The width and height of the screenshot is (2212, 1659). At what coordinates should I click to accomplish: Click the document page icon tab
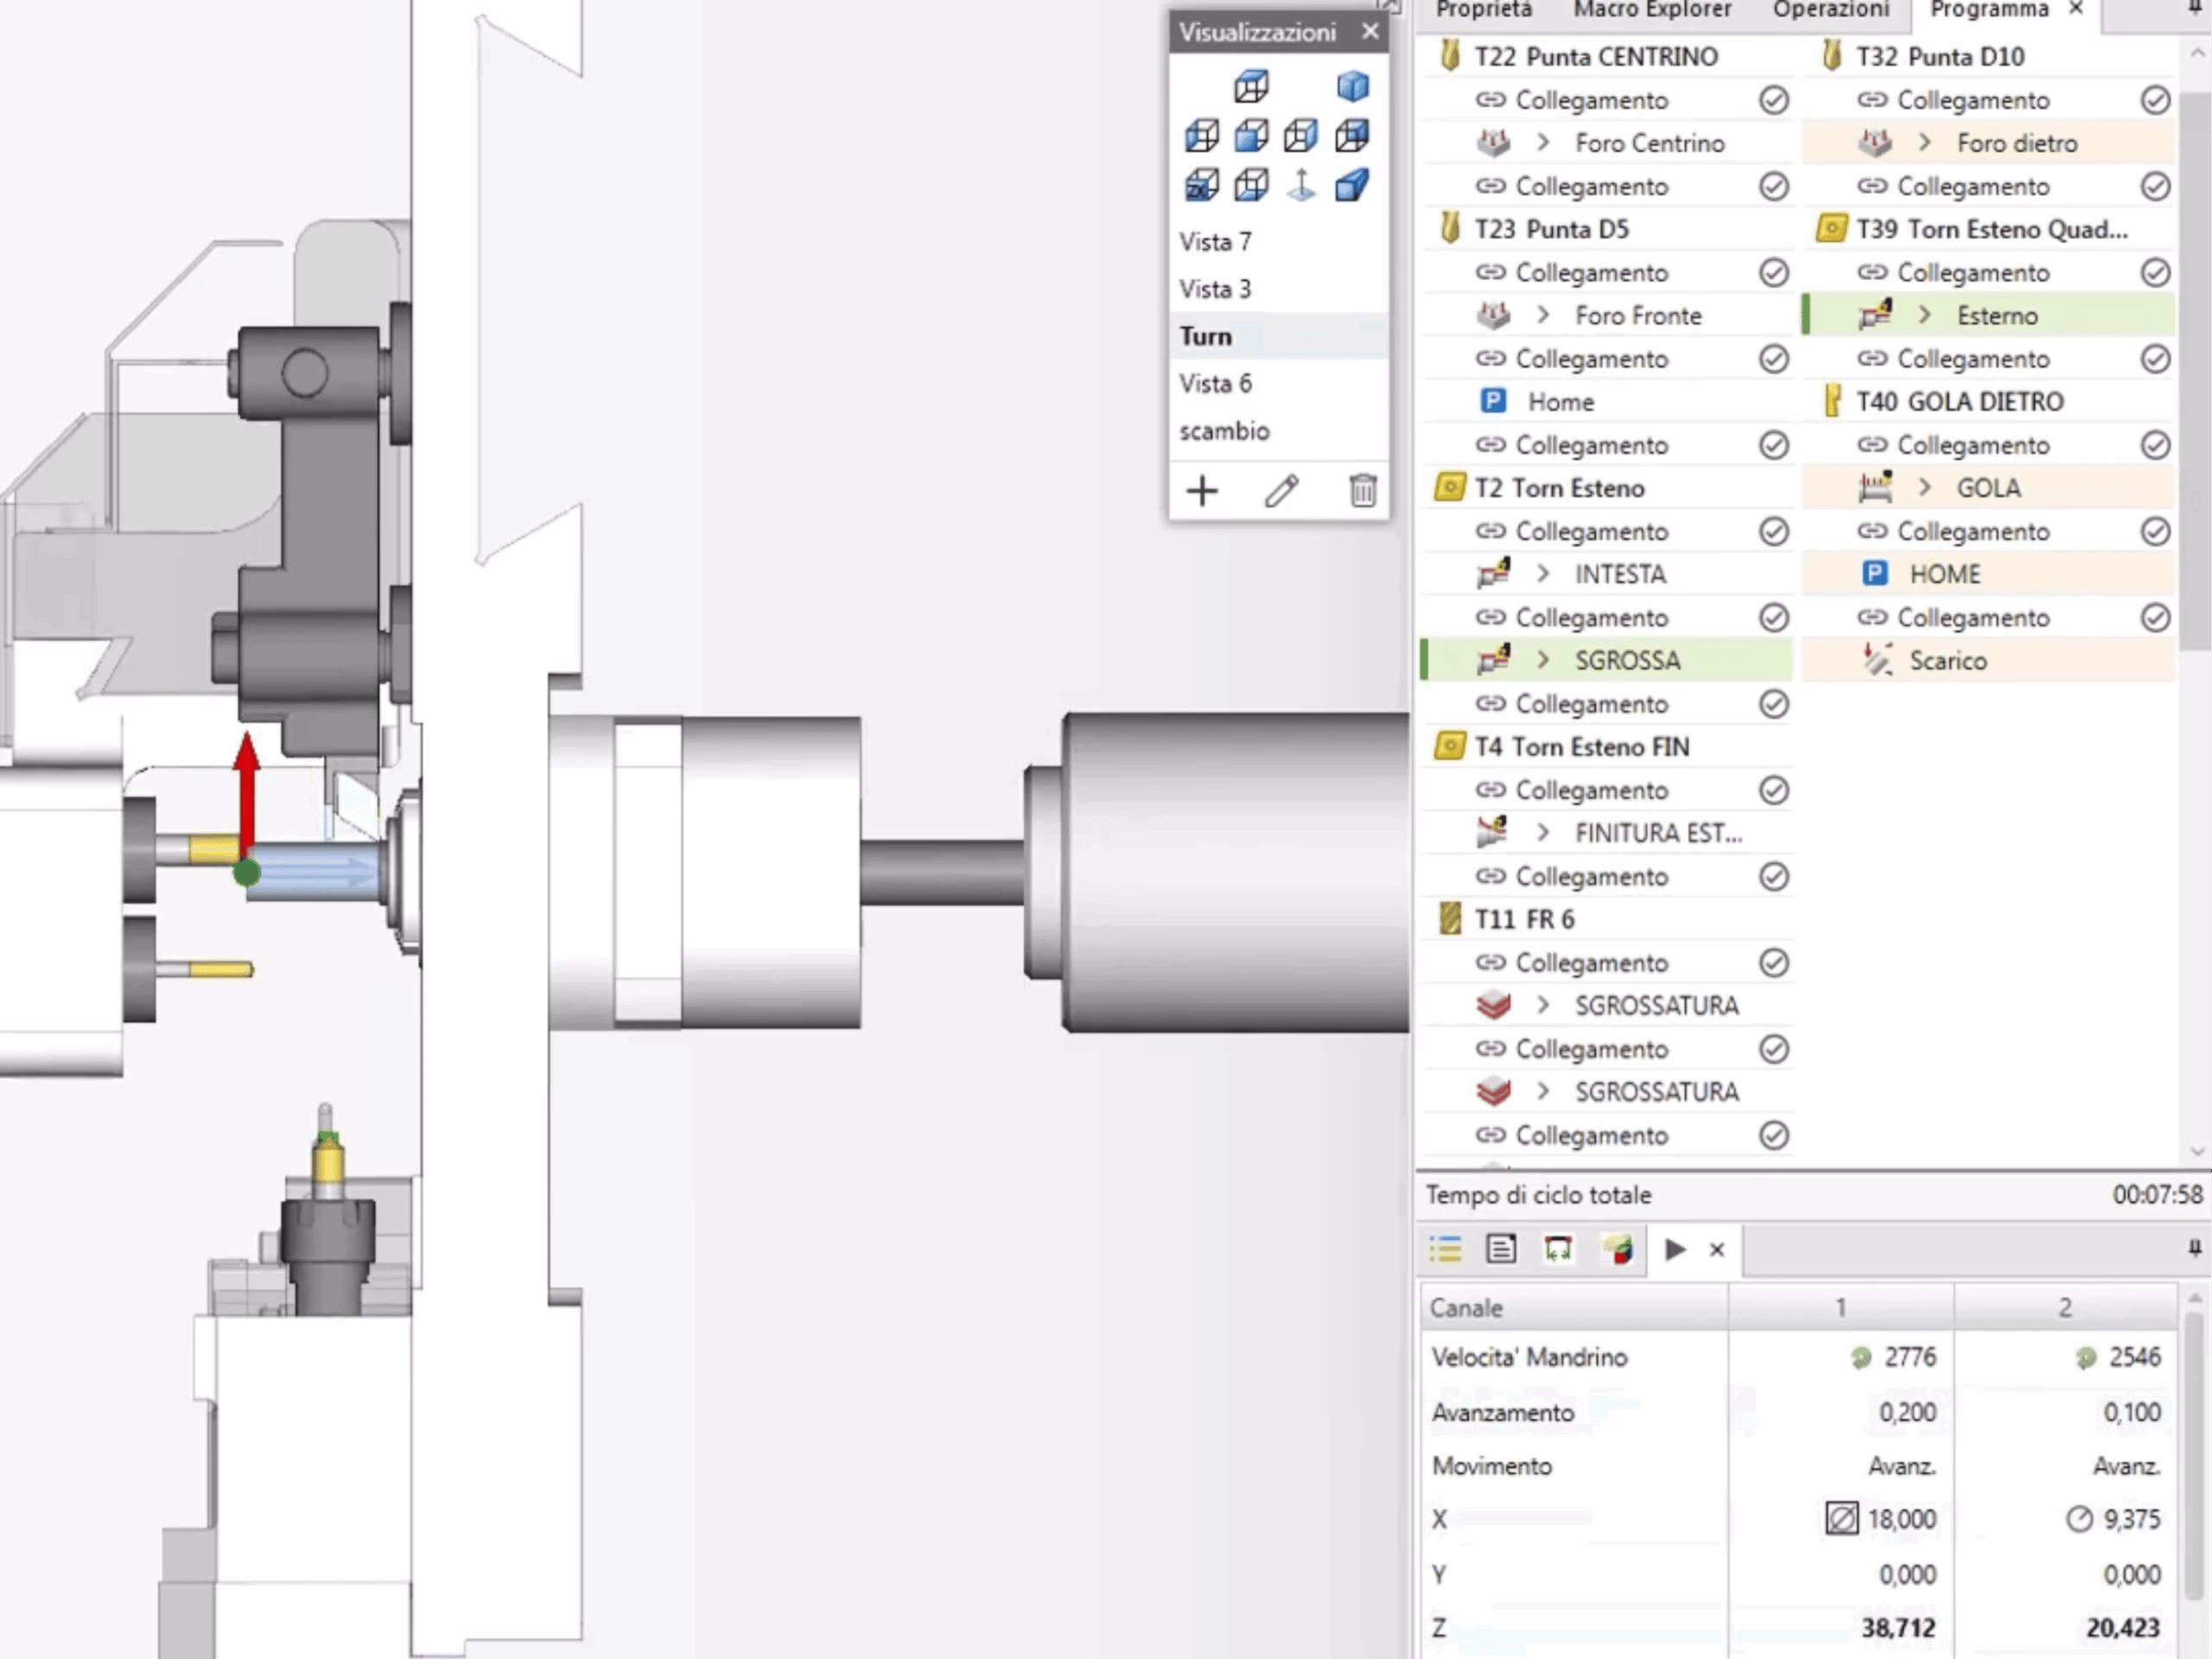[x=1501, y=1249]
